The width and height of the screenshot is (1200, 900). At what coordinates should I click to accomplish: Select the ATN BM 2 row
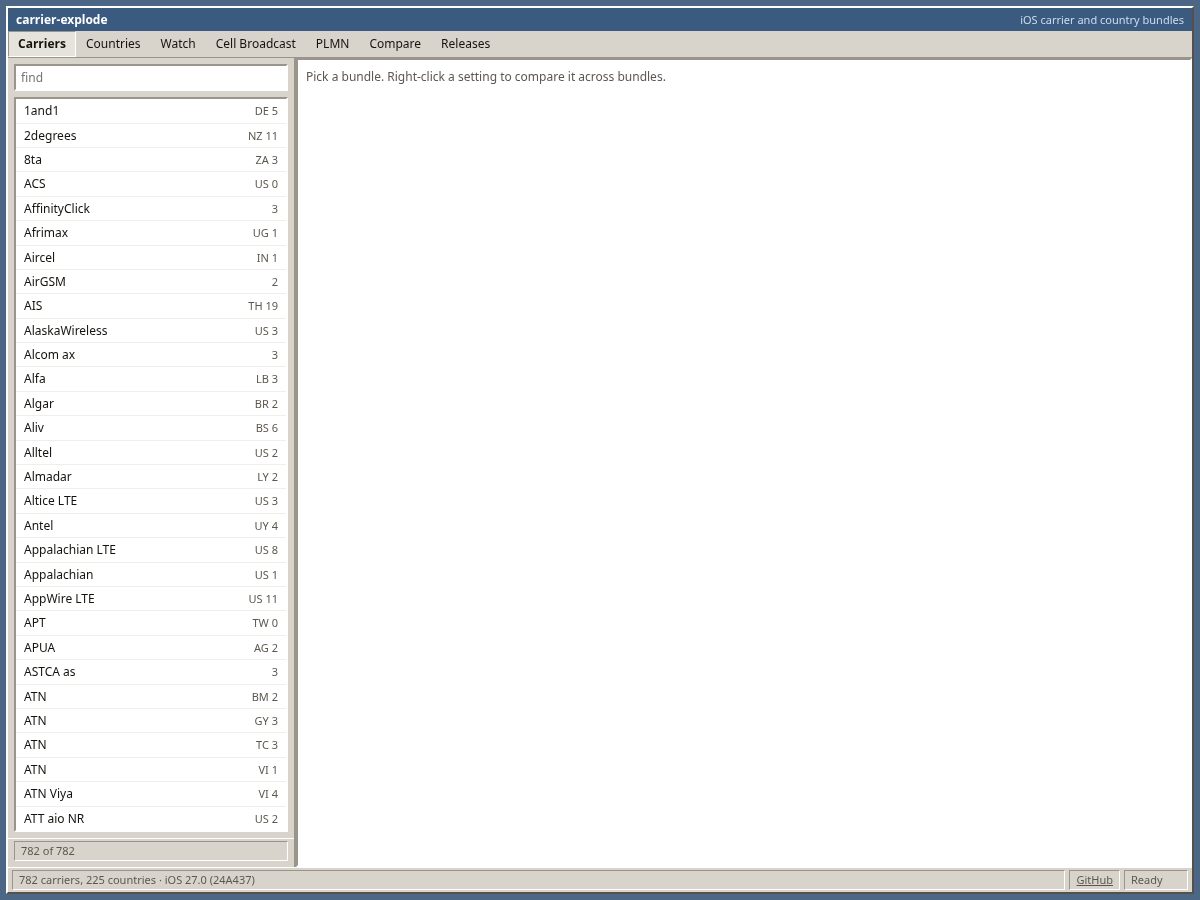(151, 697)
